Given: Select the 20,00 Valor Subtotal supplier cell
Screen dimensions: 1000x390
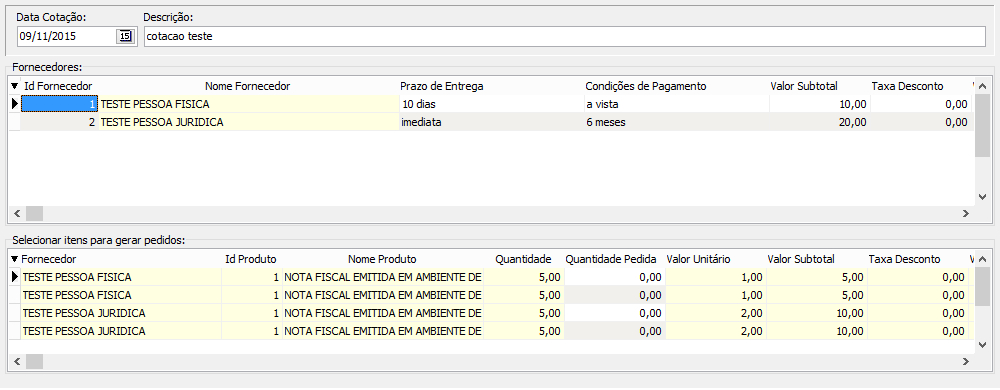Looking at the screenshot, I should (x=819, y=122).
